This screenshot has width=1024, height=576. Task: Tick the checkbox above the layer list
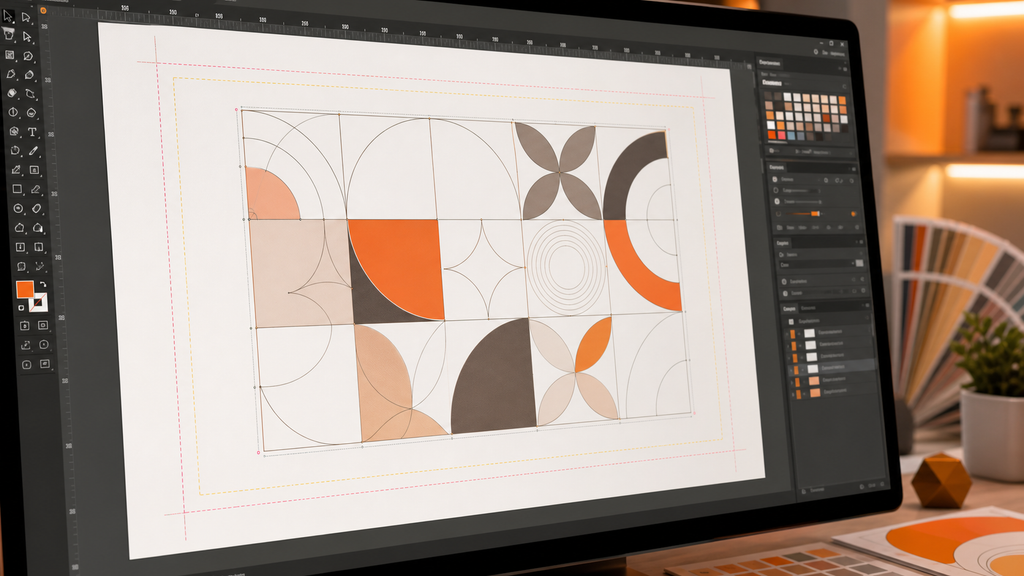[792, 321]
